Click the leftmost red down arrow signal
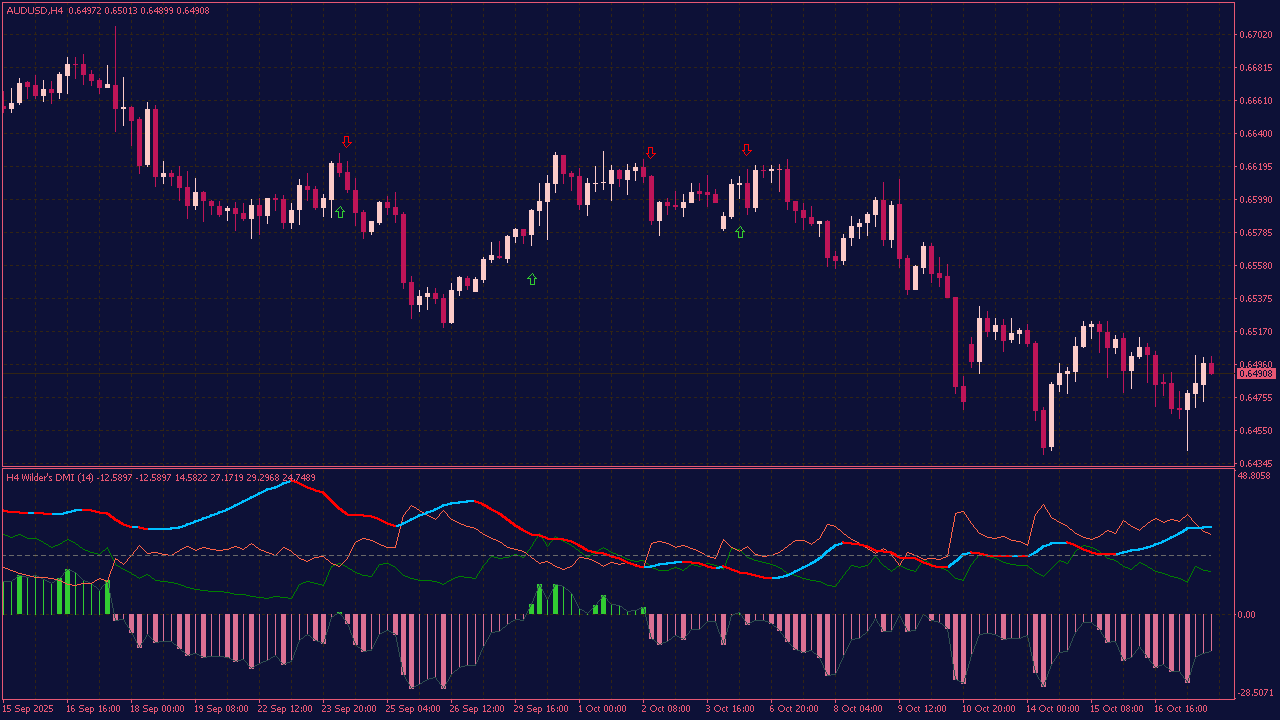This screenshot has width=1280, height=720. pyautogui.click(x=346, y=141)
